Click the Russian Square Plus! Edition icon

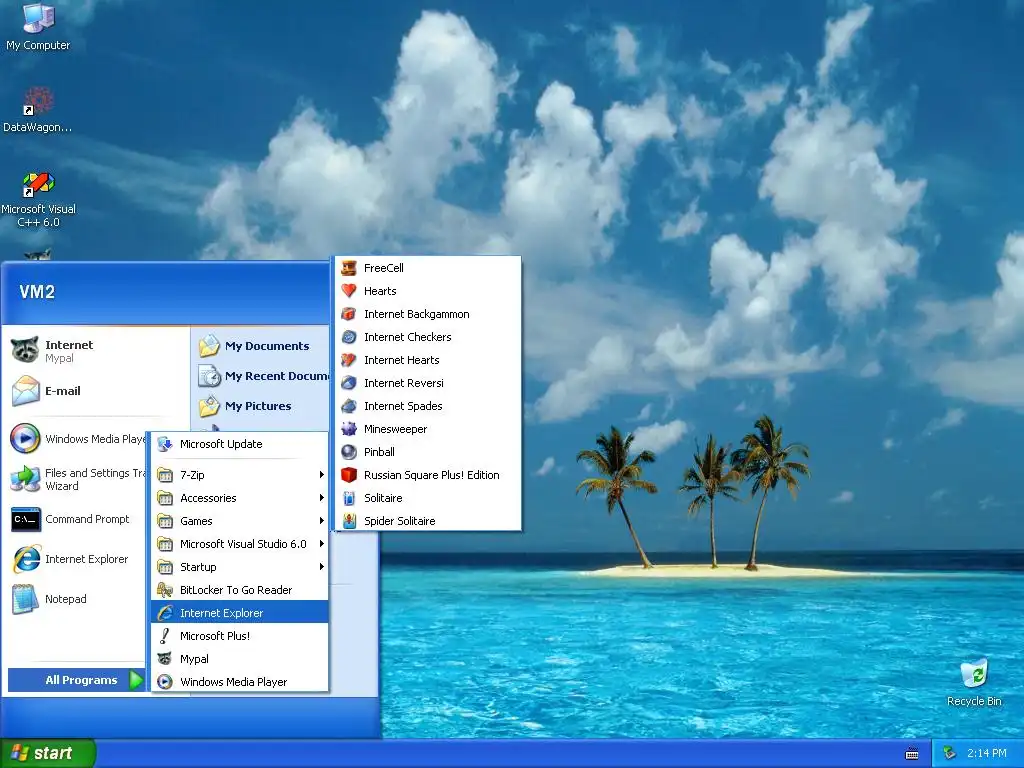click(349, 475)
